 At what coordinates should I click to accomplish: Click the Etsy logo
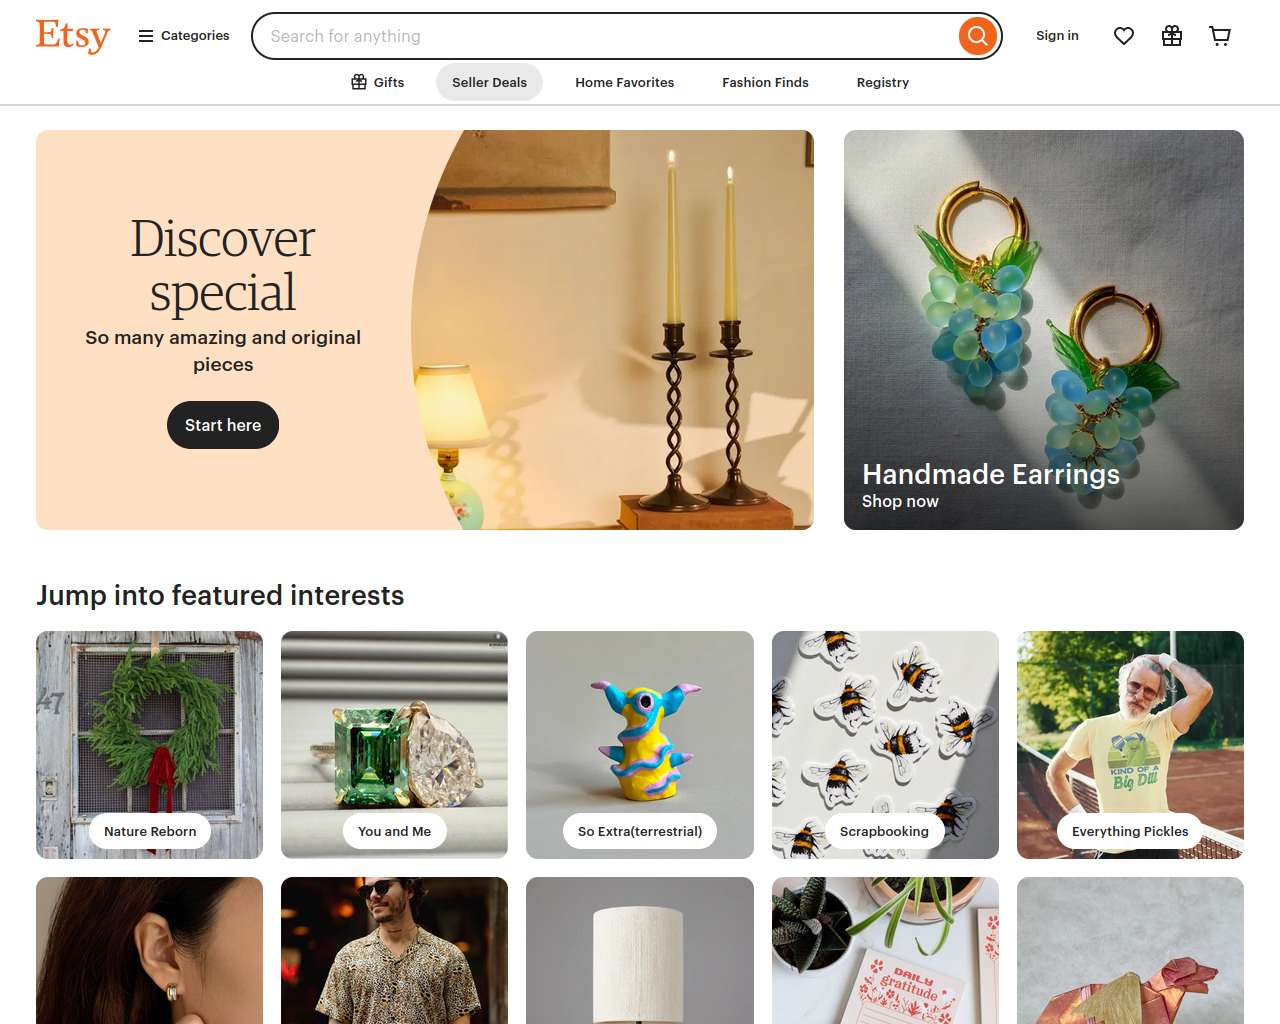[x=73, y=36]
